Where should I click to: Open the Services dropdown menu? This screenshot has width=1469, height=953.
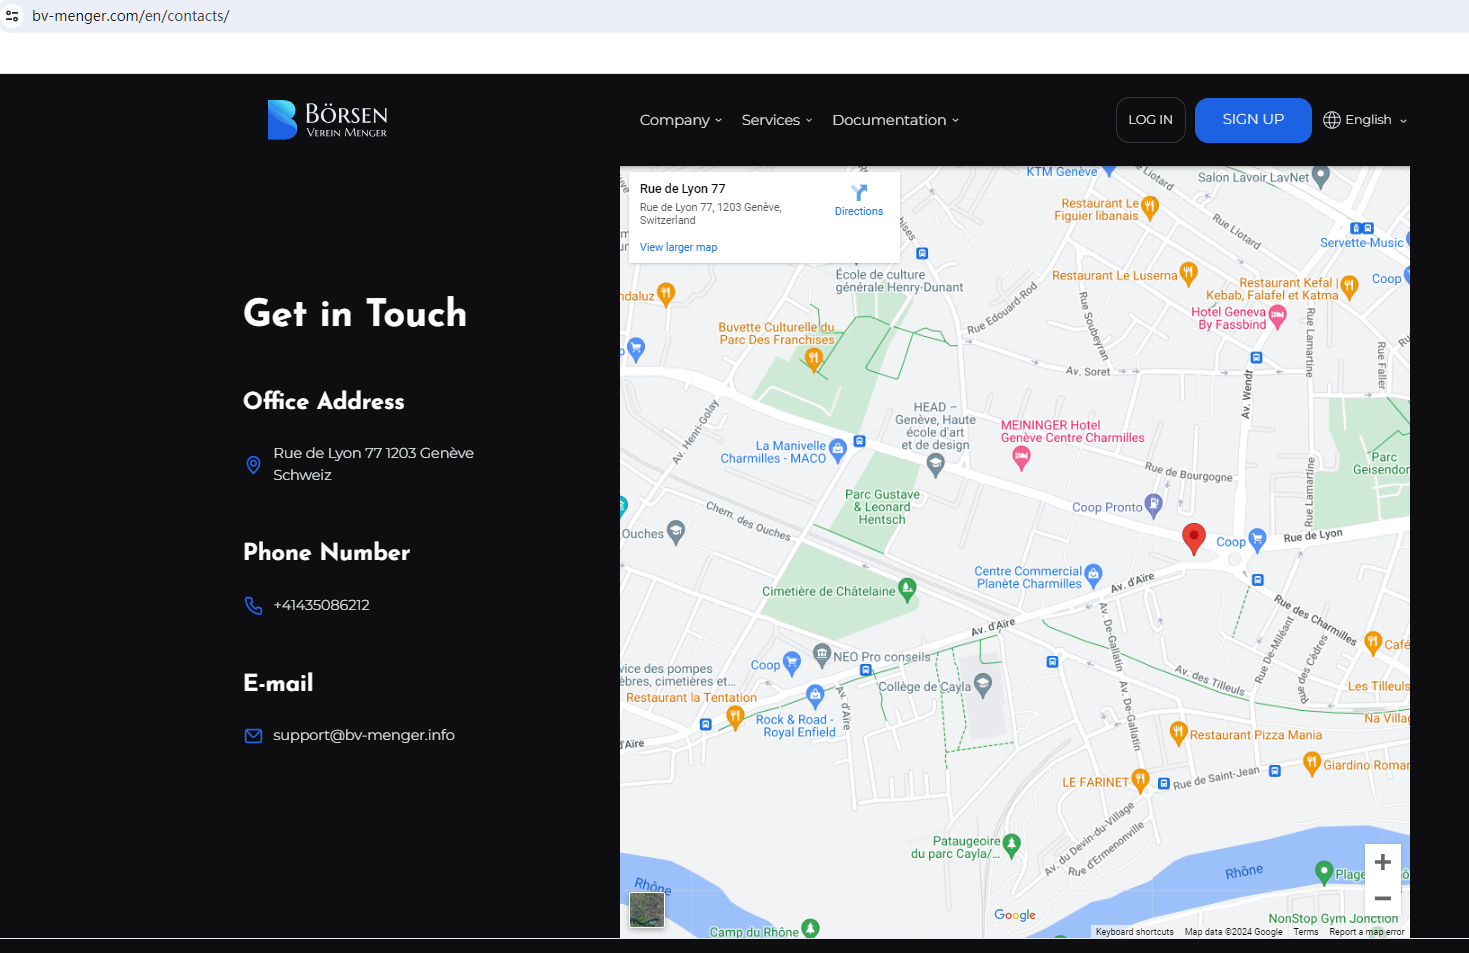pyautogui.click(x=776, y=120)
